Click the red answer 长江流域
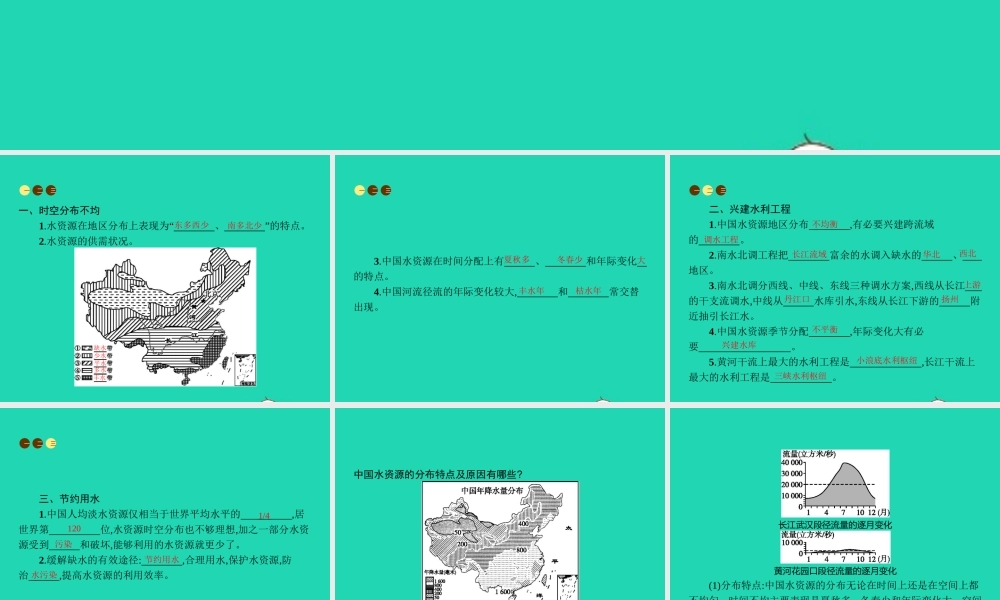The image size is (1000, 600). pyautogui.click(x=809, y=254)
